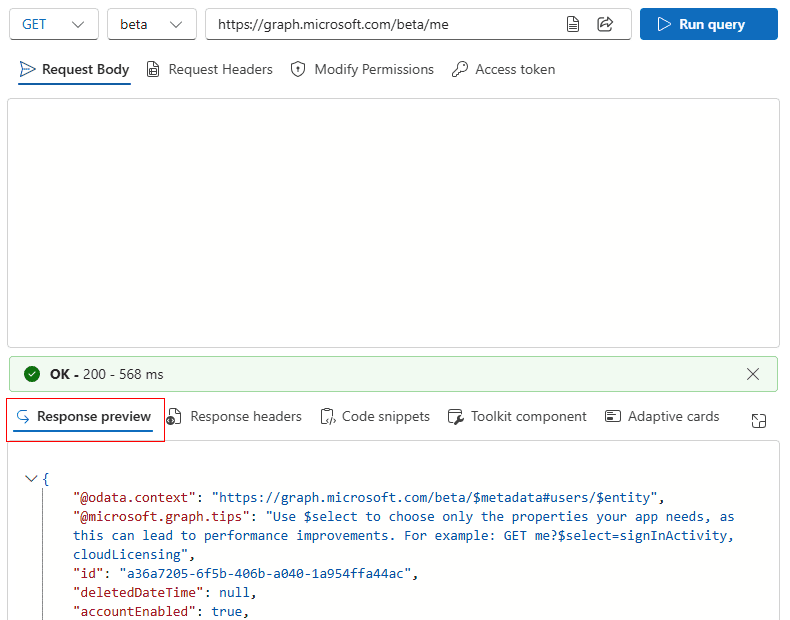Image resolution: width=790 pixels, height=620 pixels.
Task: Click the Modify Permissions shield icon
Action: (297, 70)
